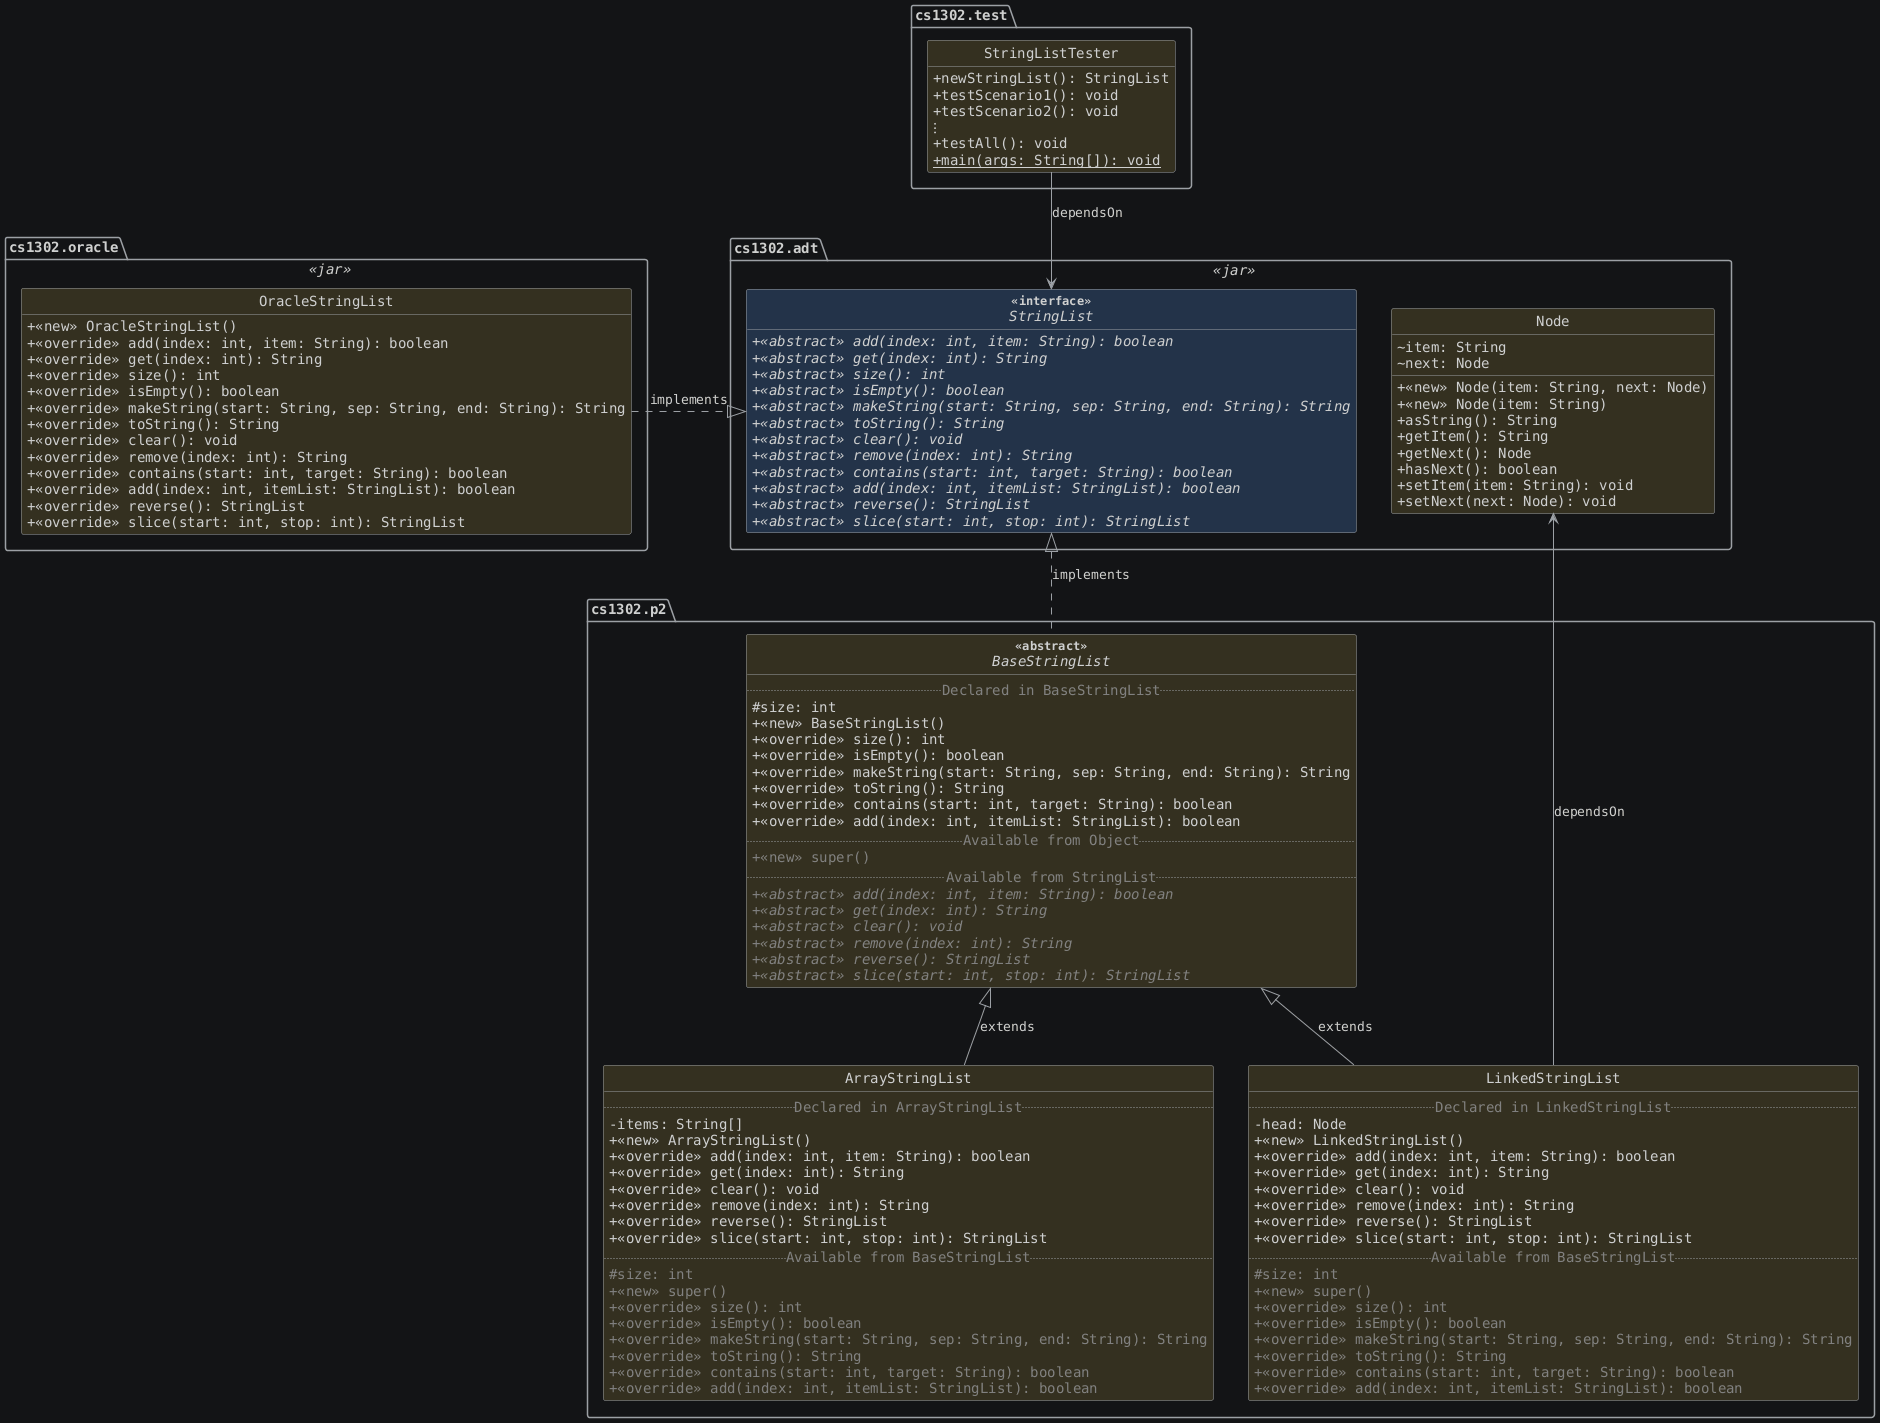Click Node's setNext(next: Node) method

[1506, 502]
